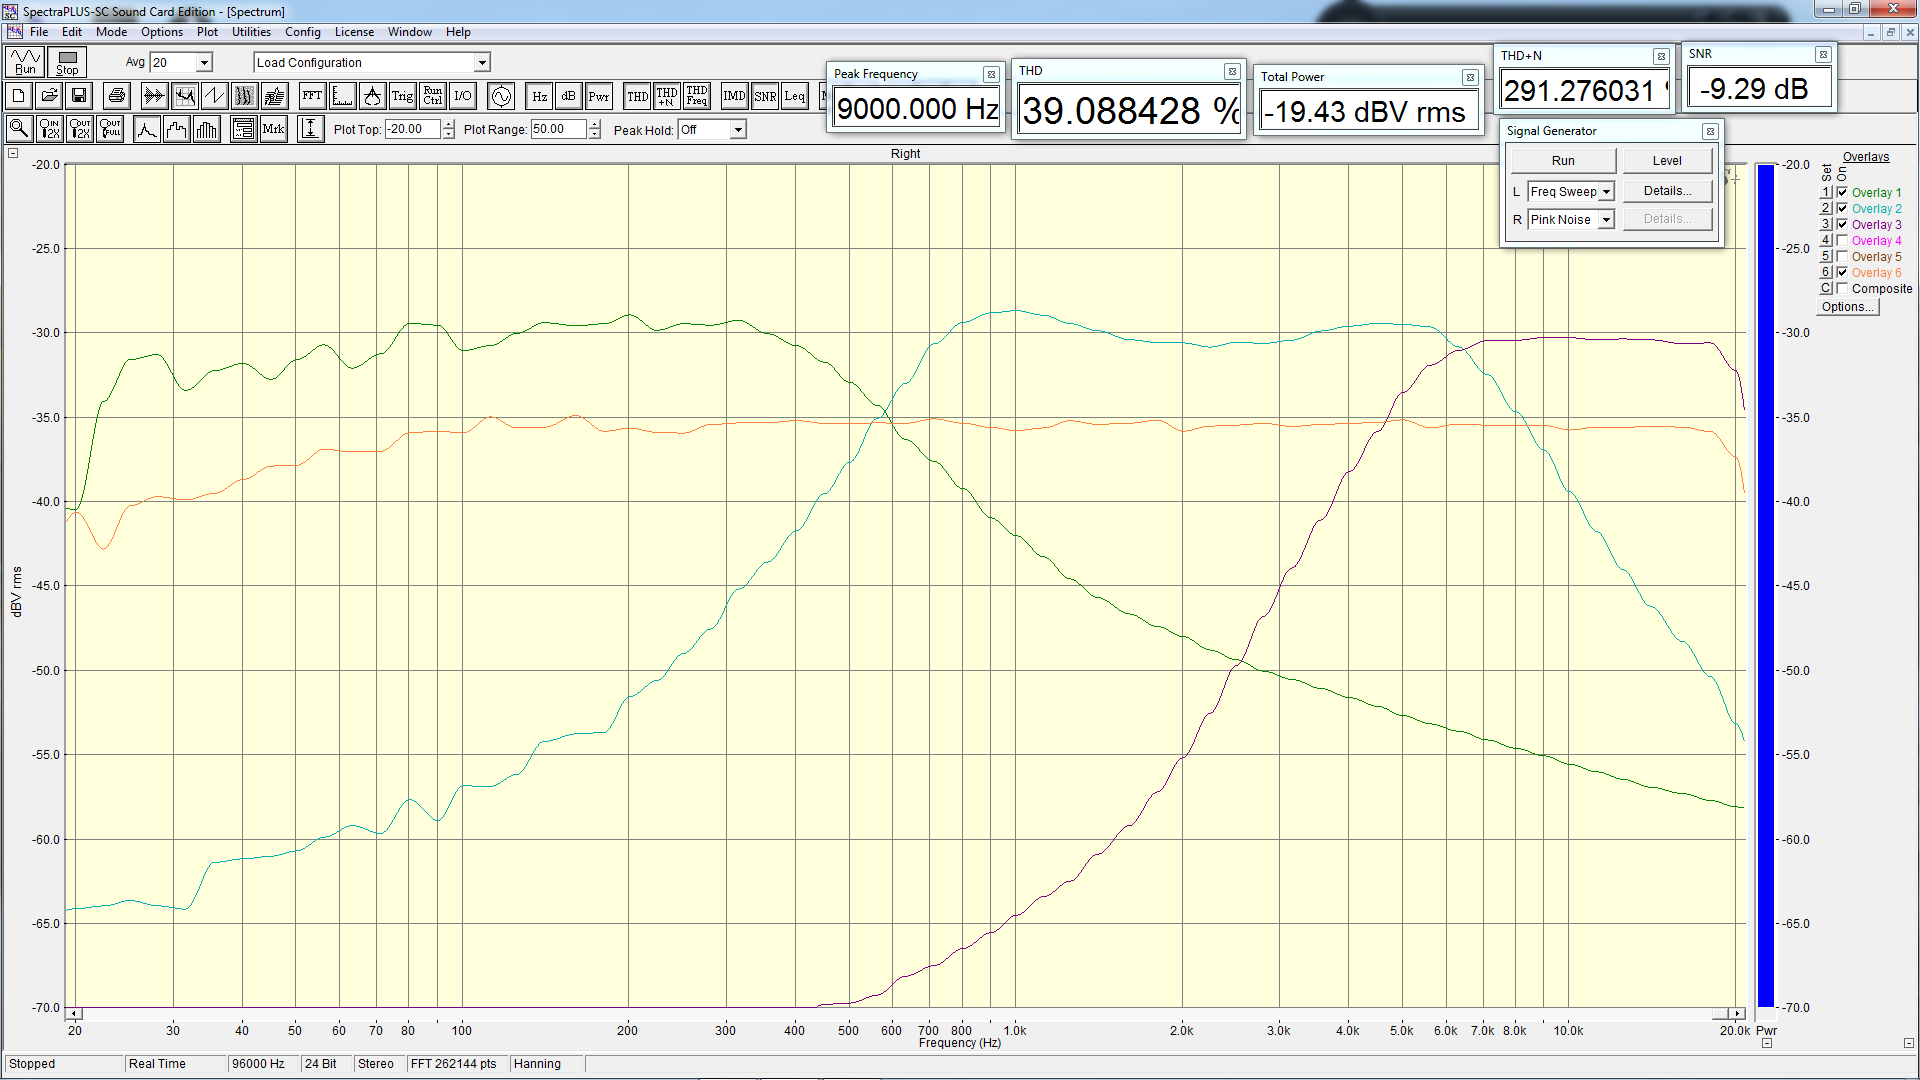The height and width of the screenshot is (1080, 1920).
Task: Click Set button for Overlay 1
Action: click(x=1825, y=192)
